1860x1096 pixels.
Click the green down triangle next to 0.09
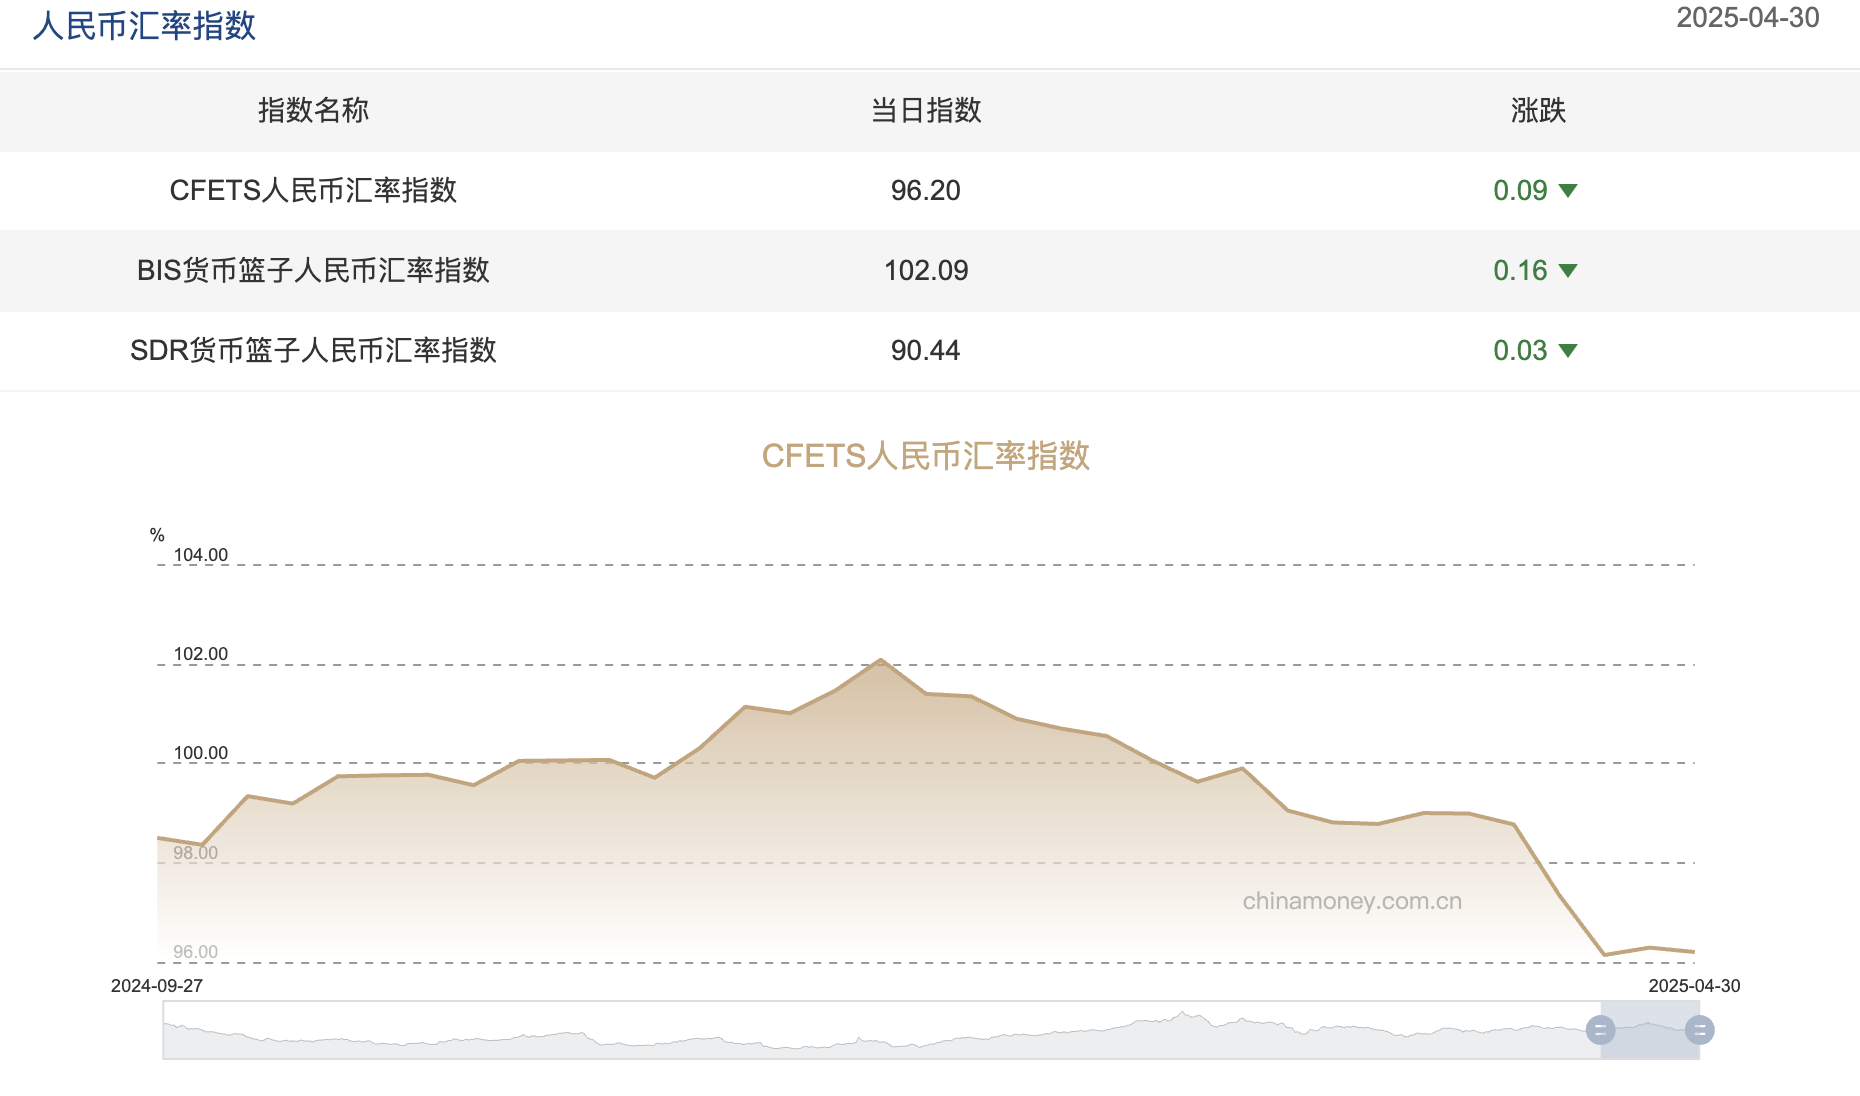[x=1570, y=191]
